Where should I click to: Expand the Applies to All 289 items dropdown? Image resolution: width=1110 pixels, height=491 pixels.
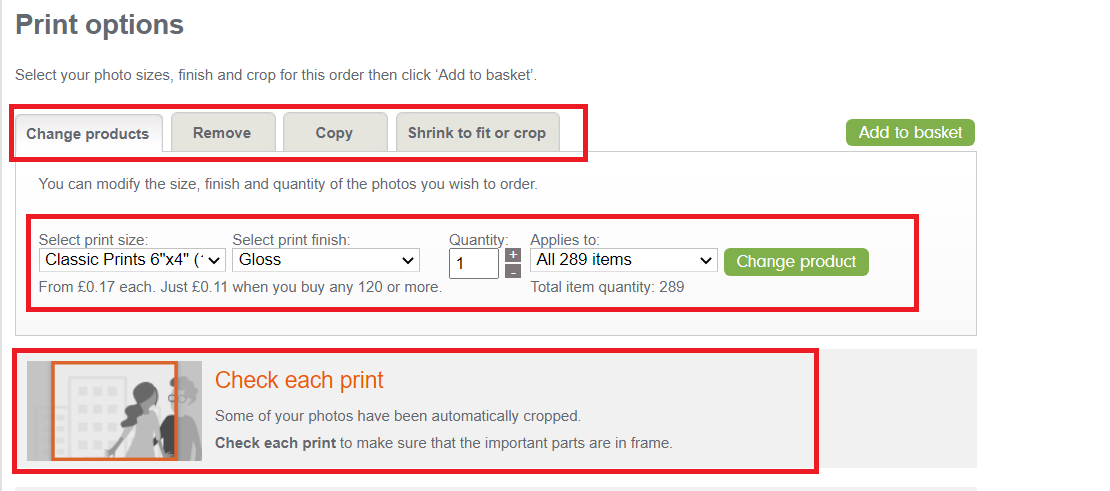point(623,260)
